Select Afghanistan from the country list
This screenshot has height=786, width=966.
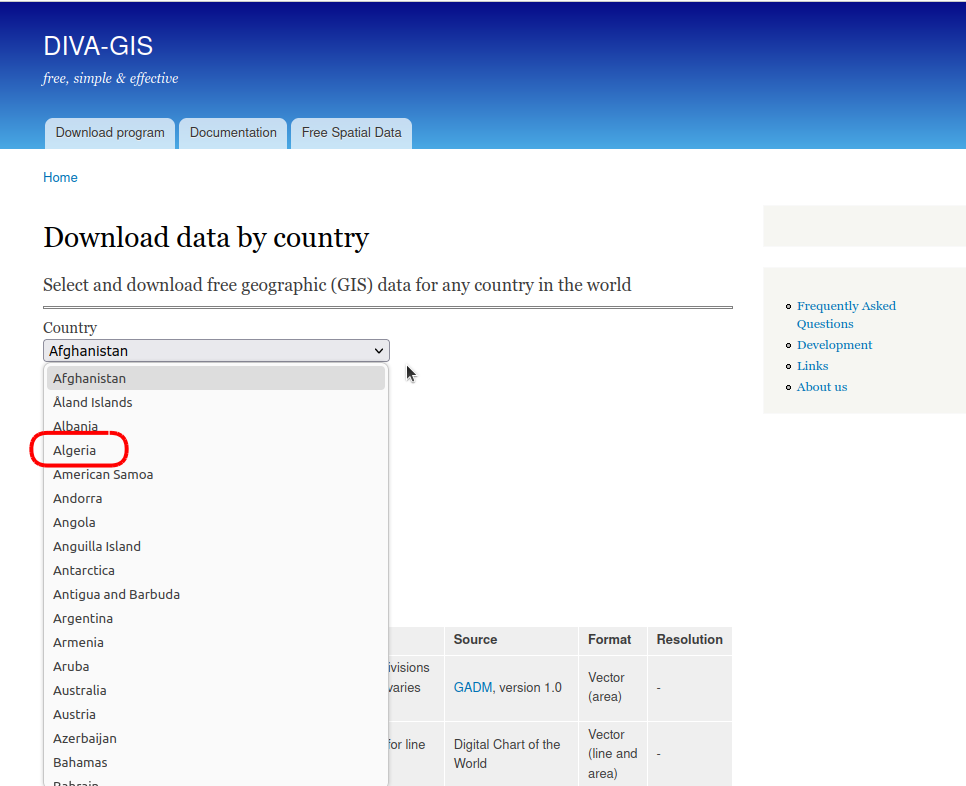(216, 378)
